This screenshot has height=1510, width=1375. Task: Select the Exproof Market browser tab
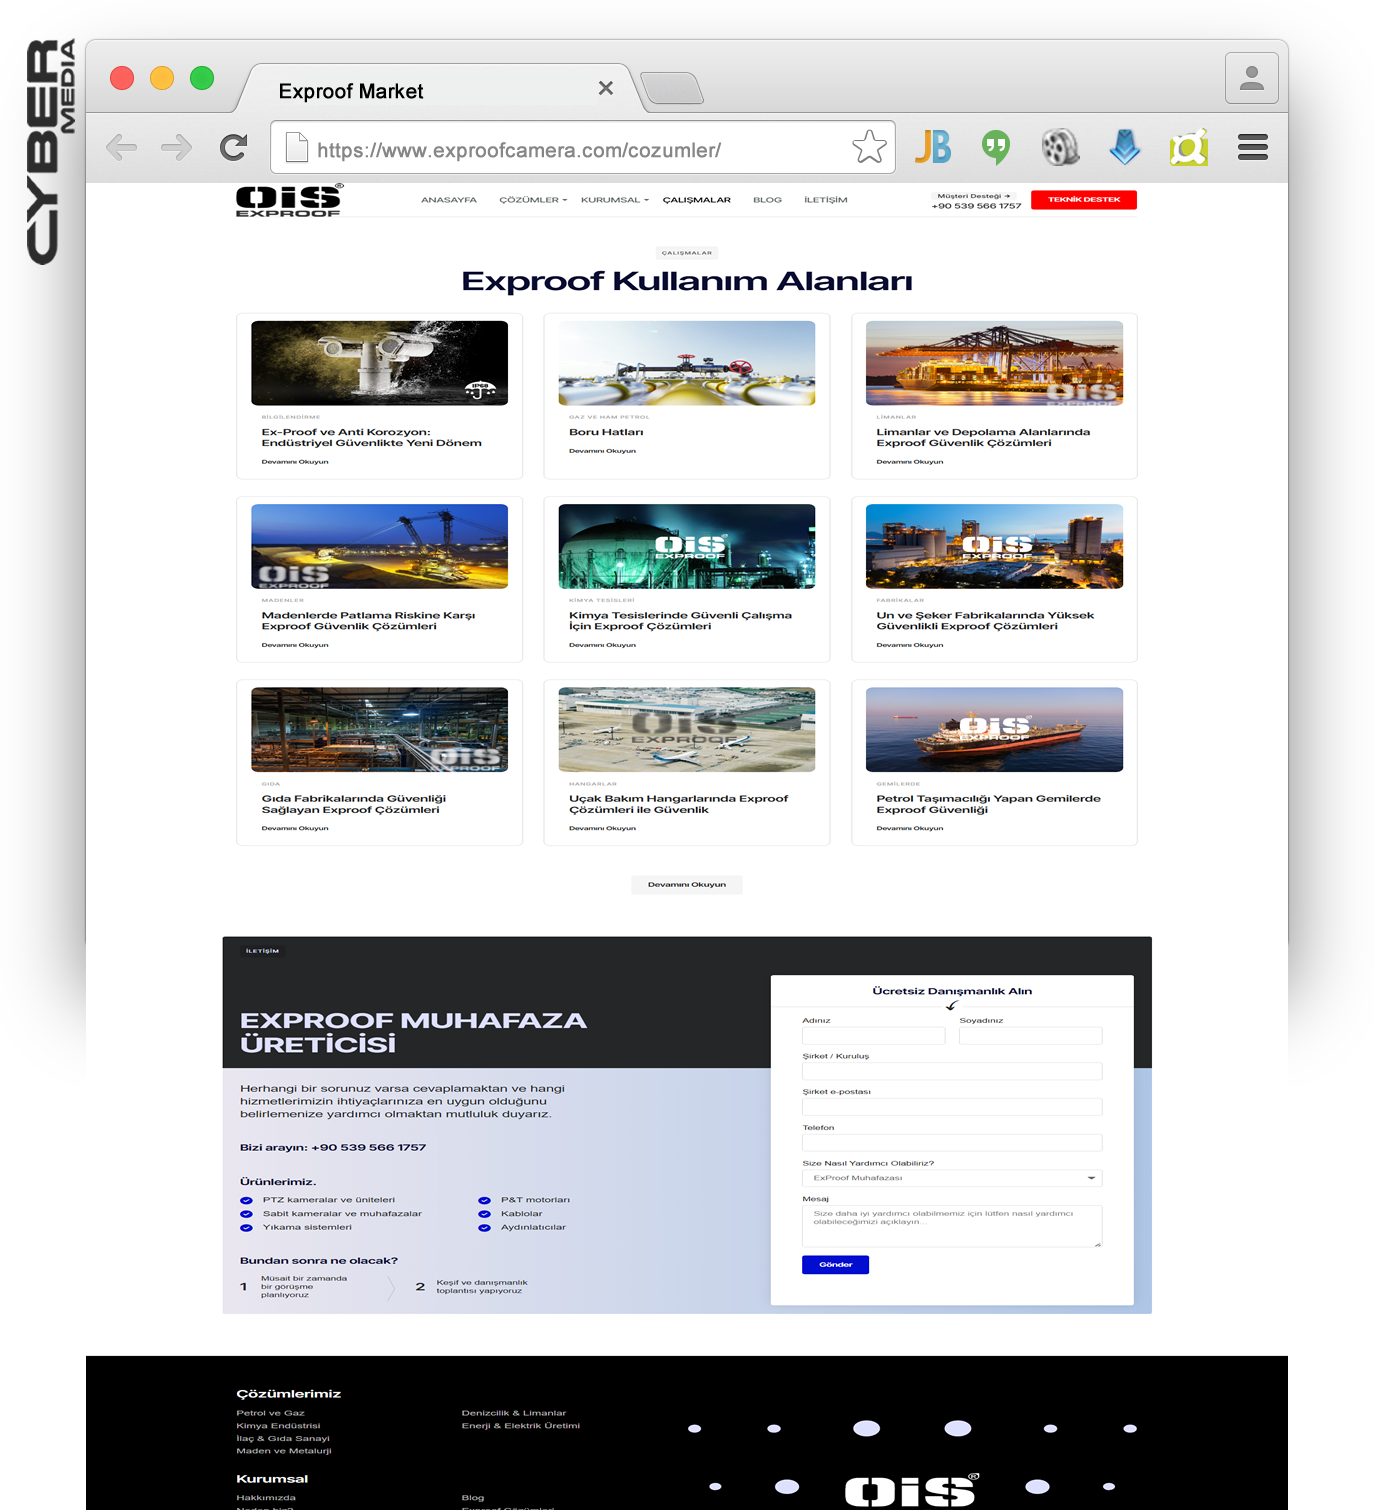pos(351,91)
